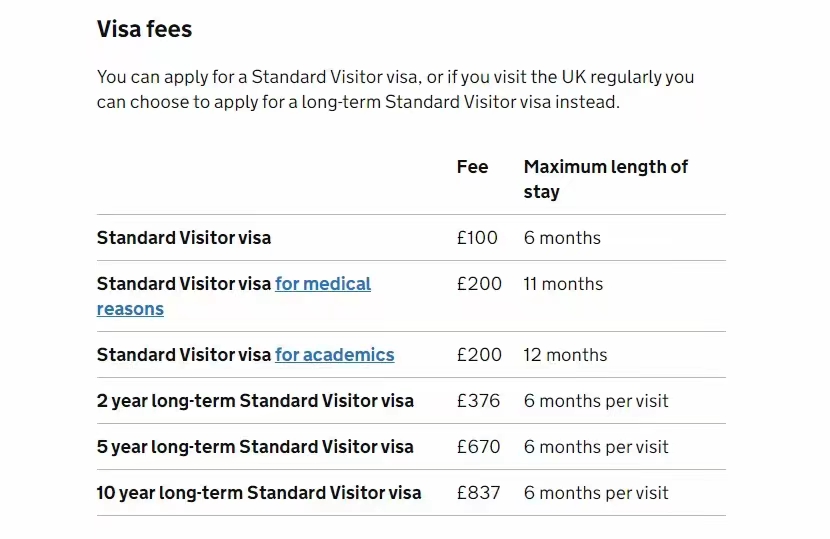830x539 pixels.
Task: Click the '6 months' stay cell
Action: [x=562, y=238]
